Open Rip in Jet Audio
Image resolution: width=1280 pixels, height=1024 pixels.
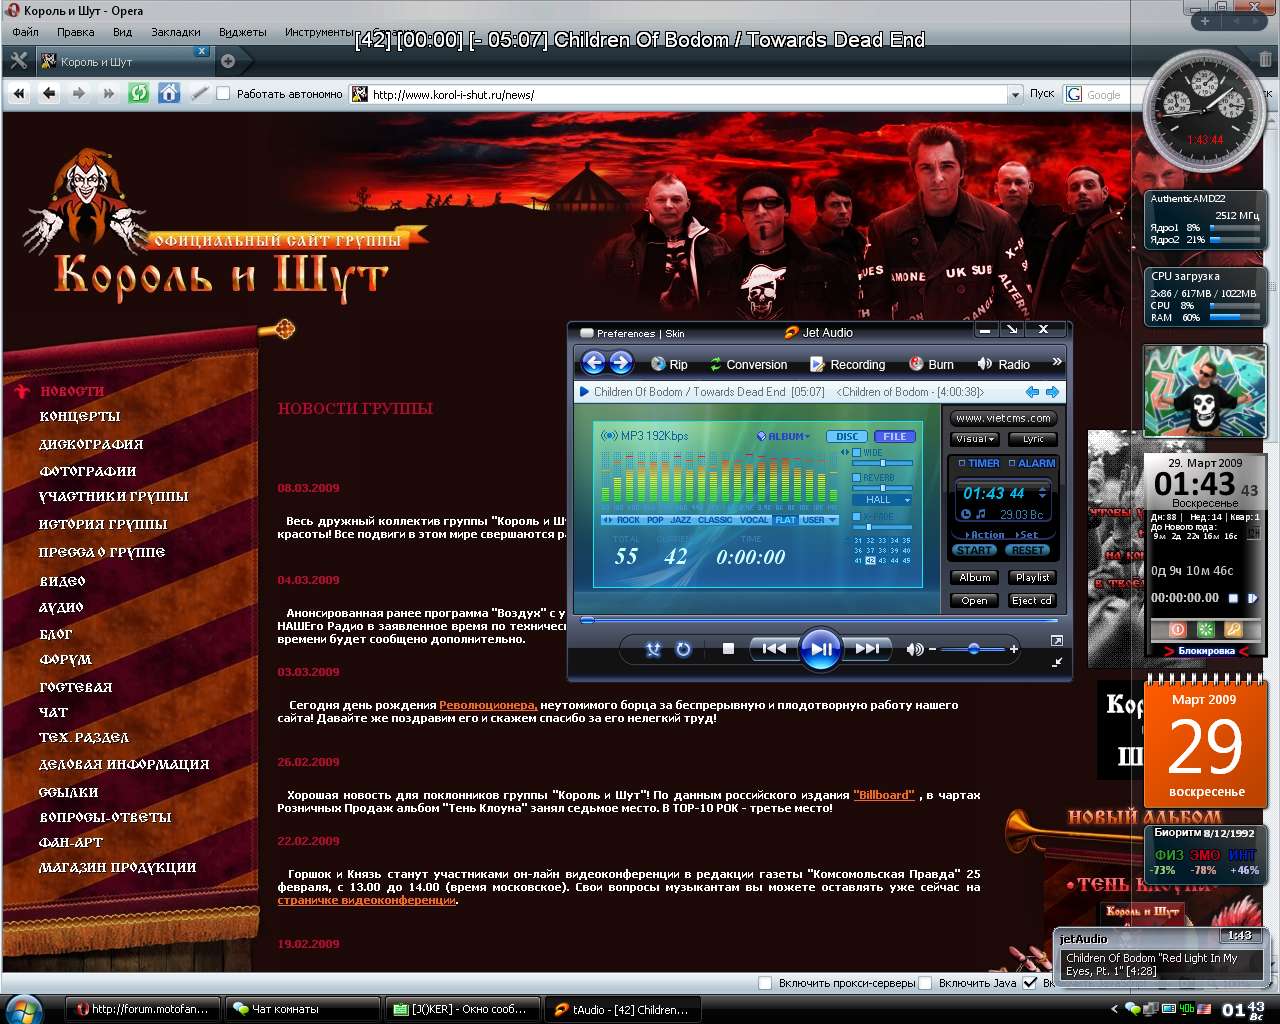click(x=669, y=364)
